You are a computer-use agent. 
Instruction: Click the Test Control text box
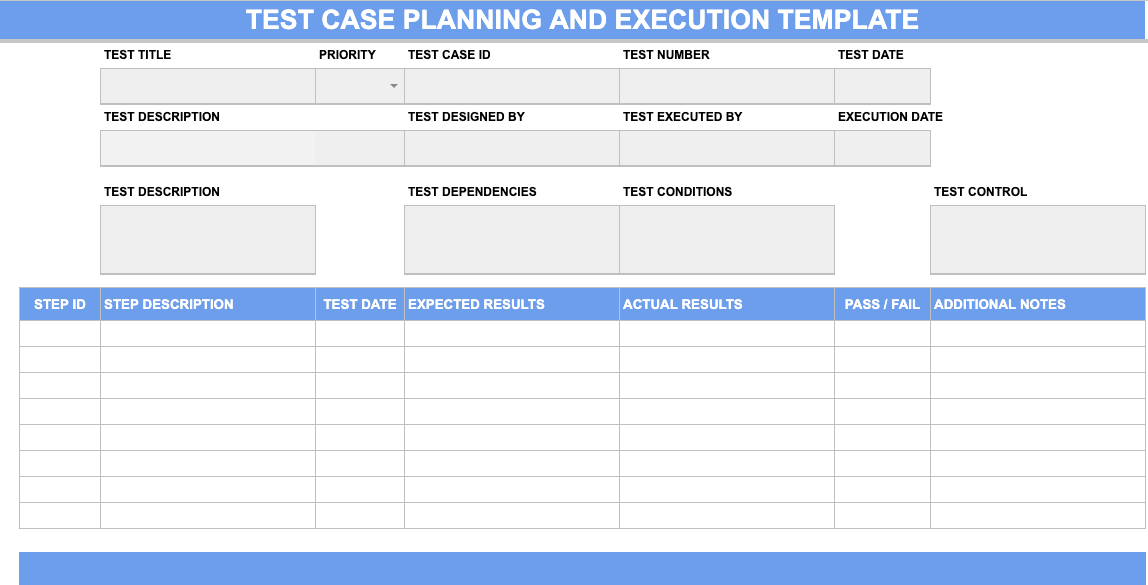tap(1037, 239)
